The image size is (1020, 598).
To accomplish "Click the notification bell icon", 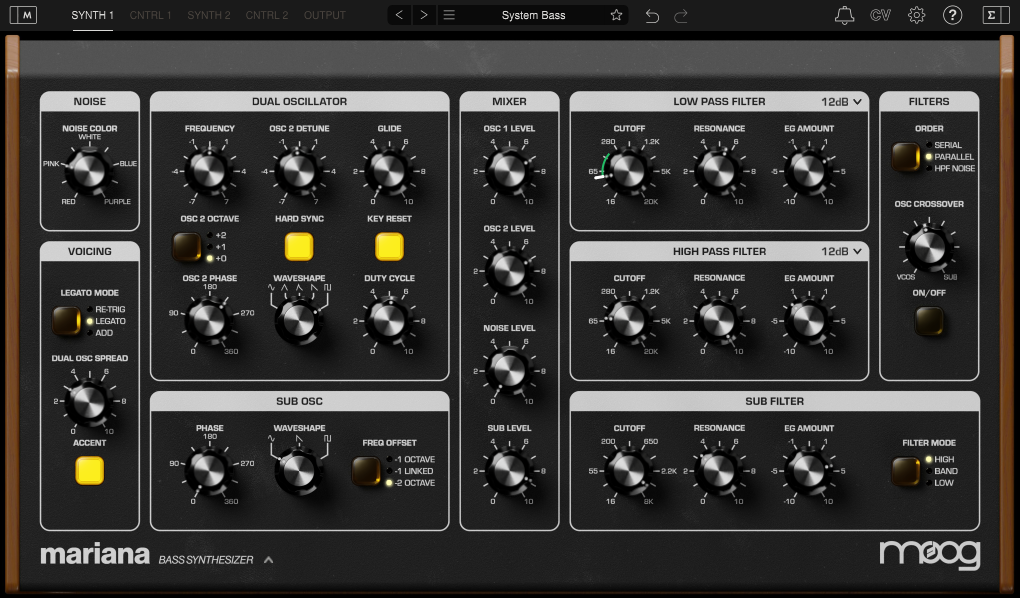I will click(845, 15).
